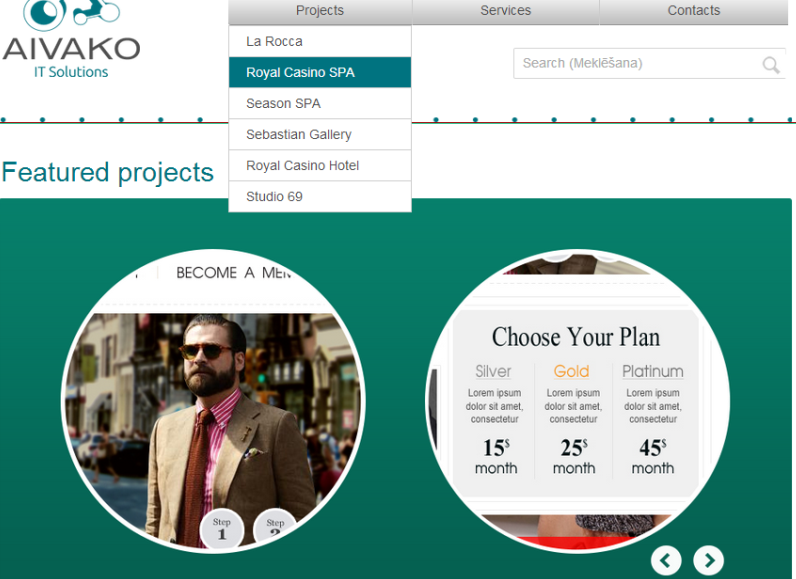796x579 pixels.
Task: Open the Sebastian Gallery project
Action: [x=320, y=134]
